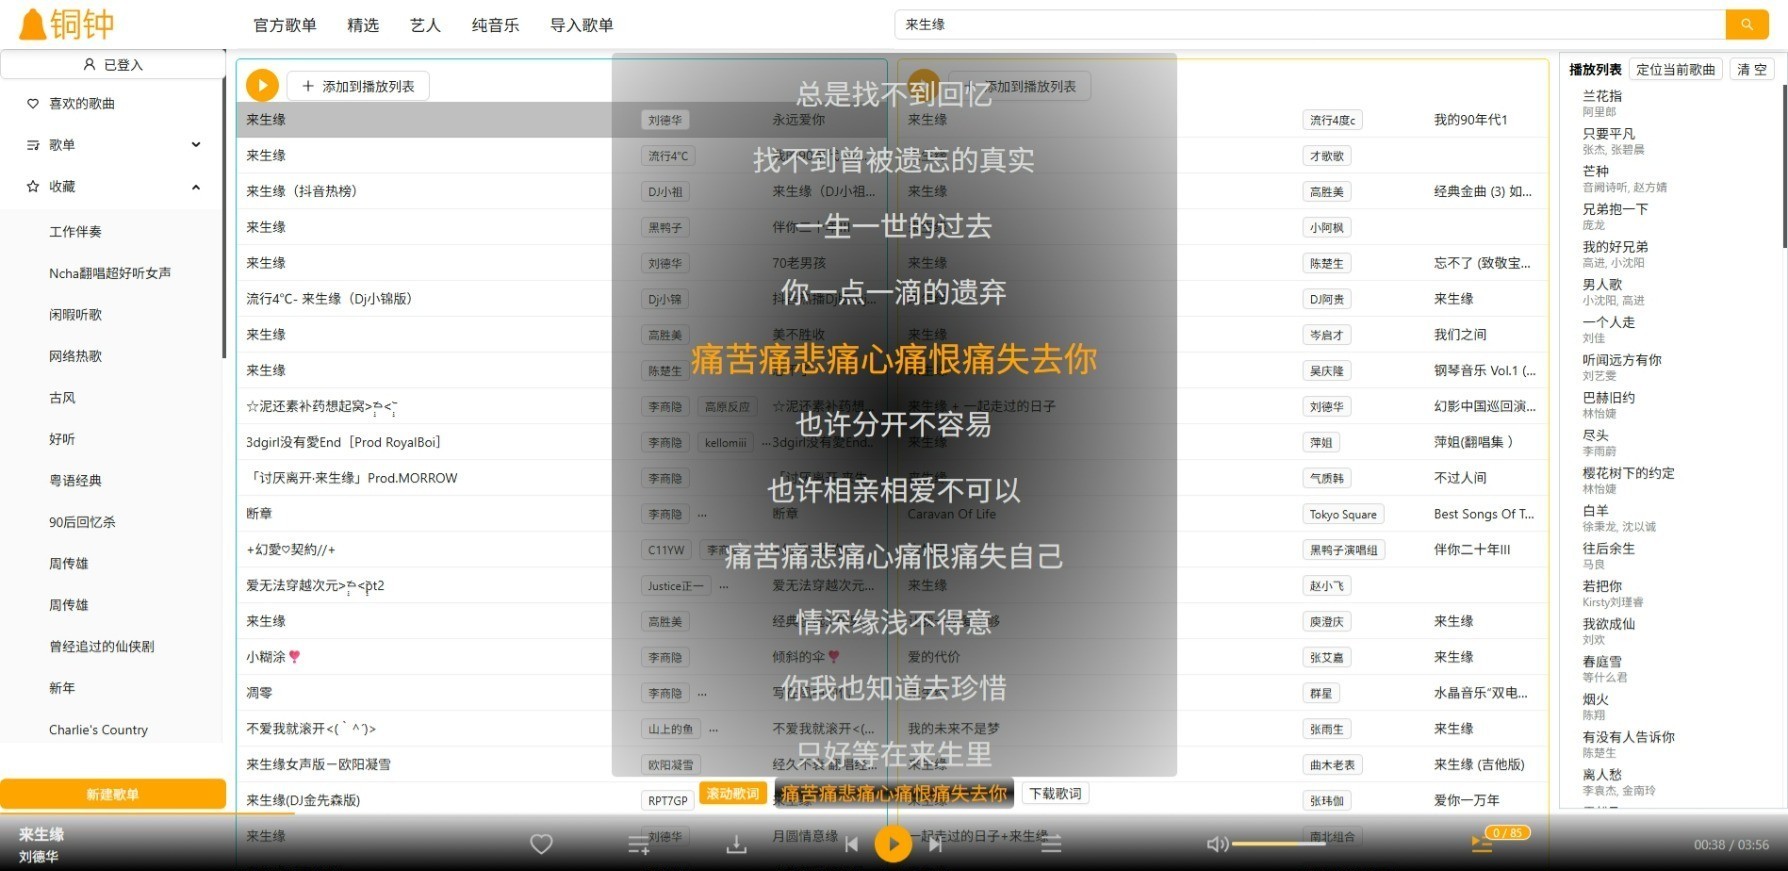Image resolution: width=1788 pixels, height=871 pixels.
Task: Adjust the volume slider in player bar
Action: pyautogui.click(x=1278, y=844)
